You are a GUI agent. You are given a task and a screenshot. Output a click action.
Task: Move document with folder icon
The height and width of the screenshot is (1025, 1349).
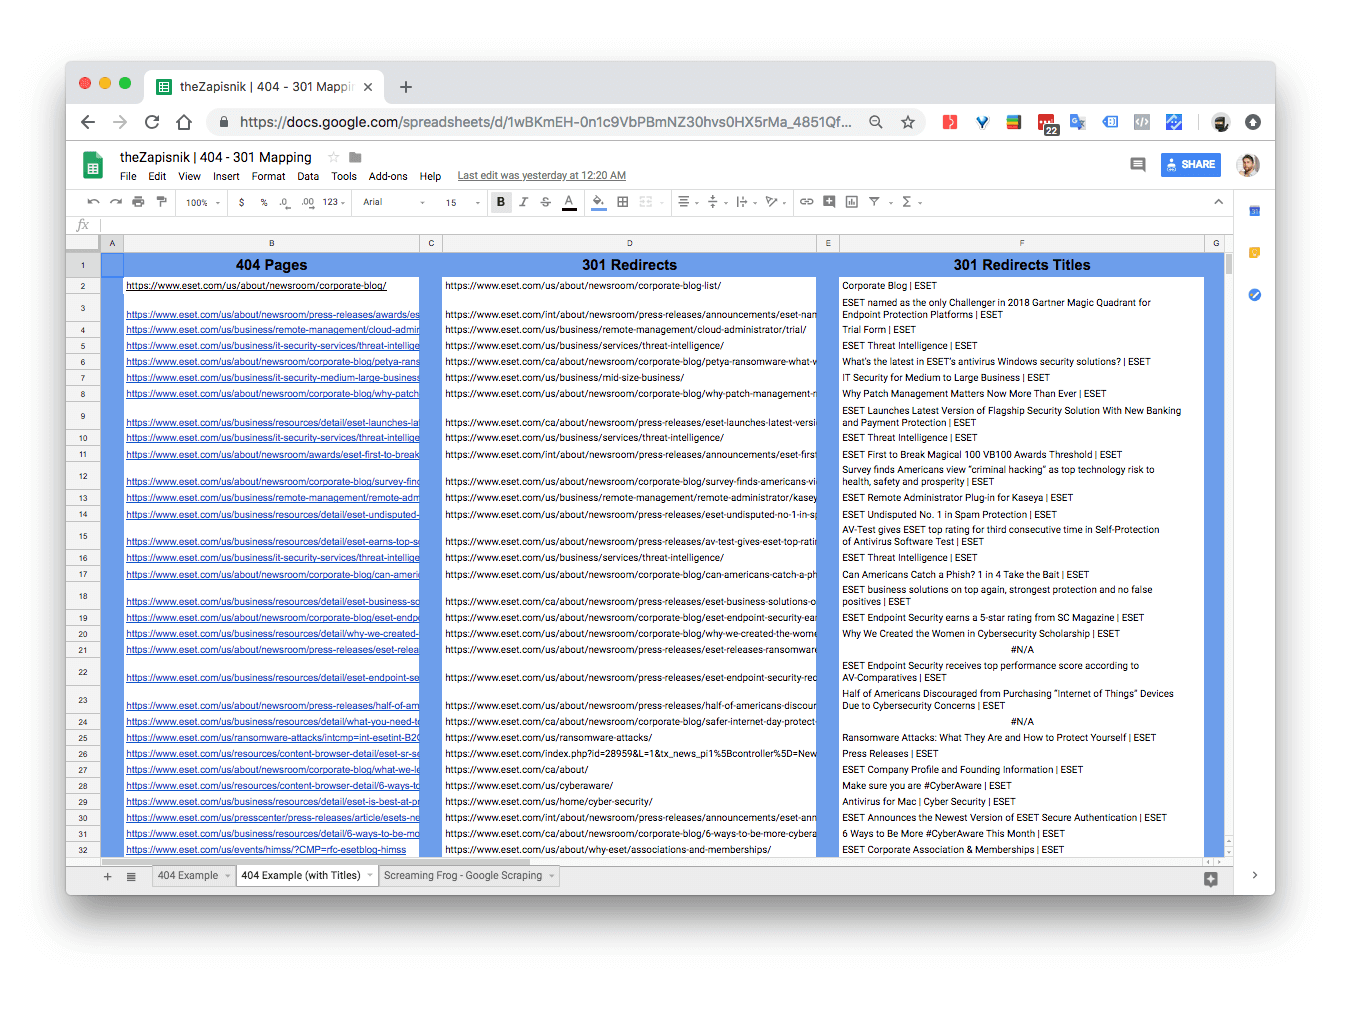[x=355, y=157]
